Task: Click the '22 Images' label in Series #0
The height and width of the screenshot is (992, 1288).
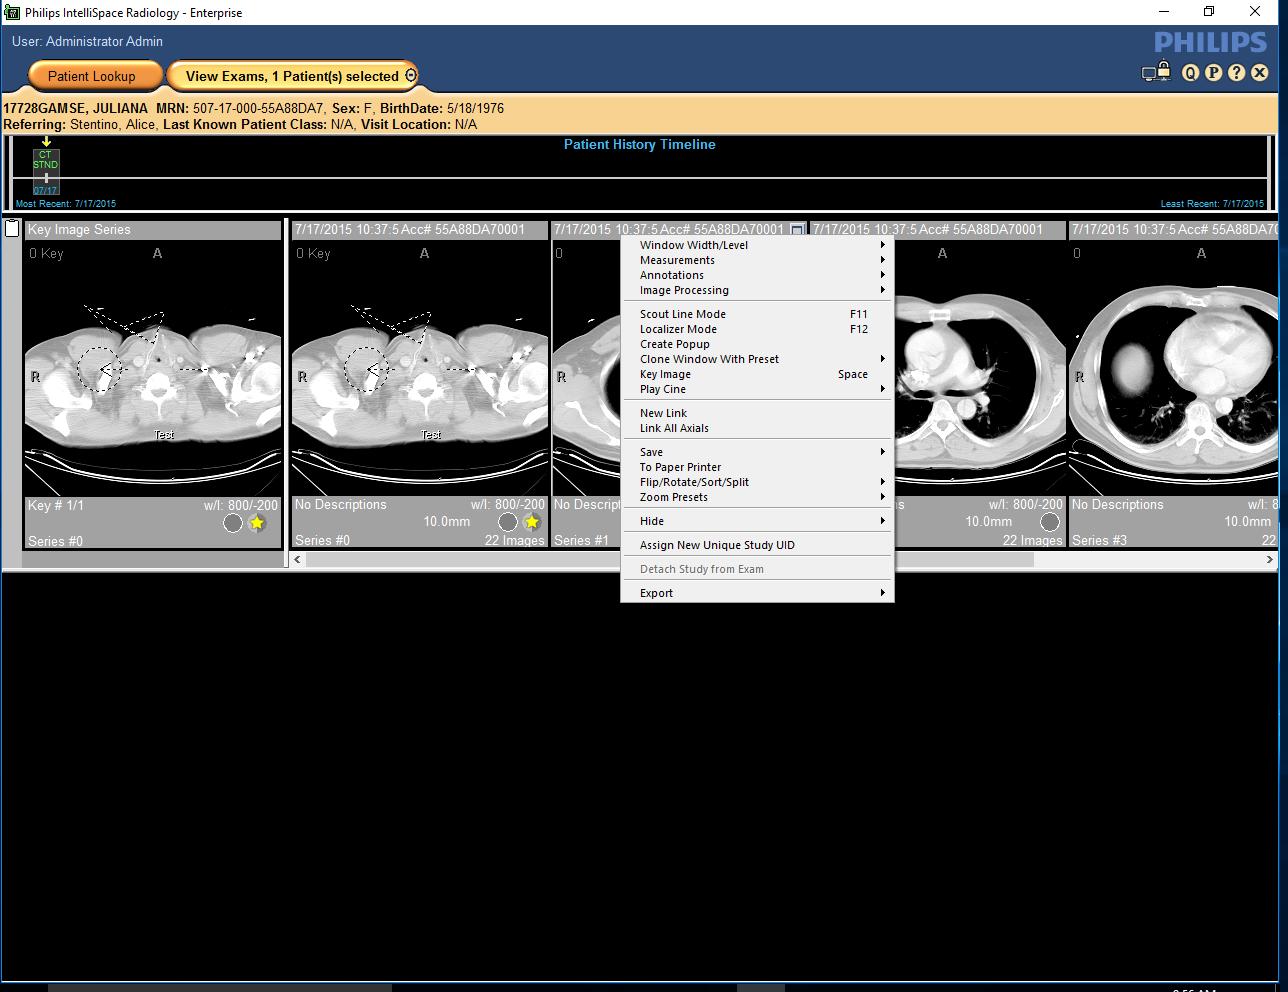Action: click(515, 540)
